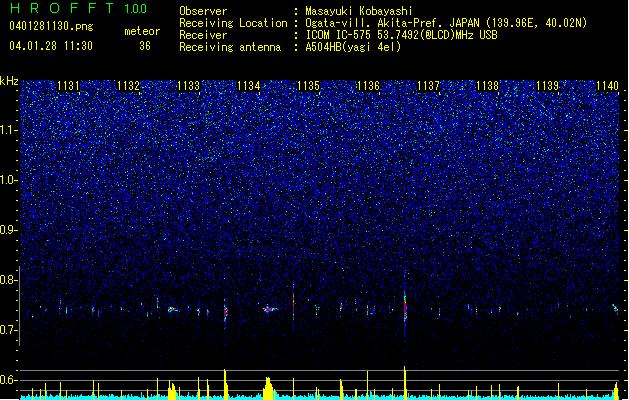Click the HROFFT program title

[x=62, y=8]
